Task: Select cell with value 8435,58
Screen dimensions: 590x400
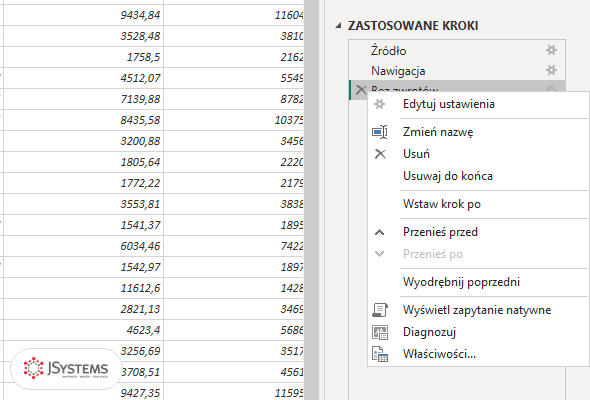Action: click(84, 120)
